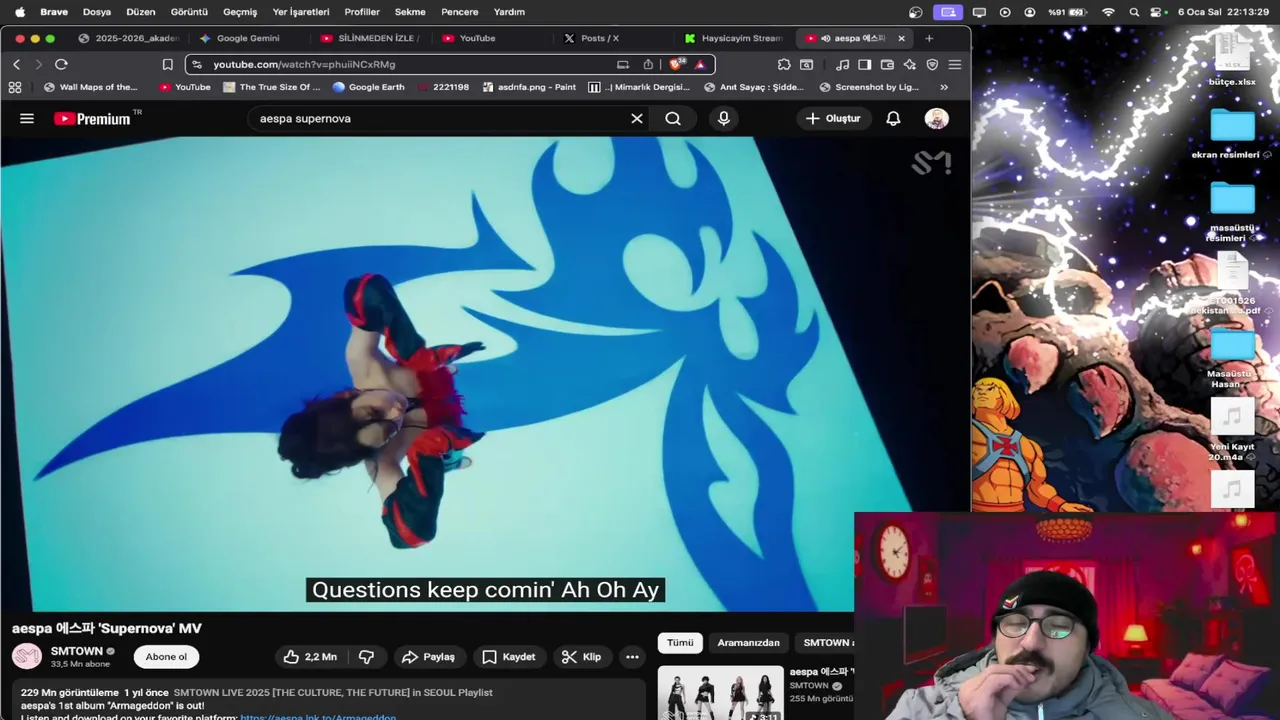Open Brave media control music icon
The image size is (1280, 720).
click(842, 64)
